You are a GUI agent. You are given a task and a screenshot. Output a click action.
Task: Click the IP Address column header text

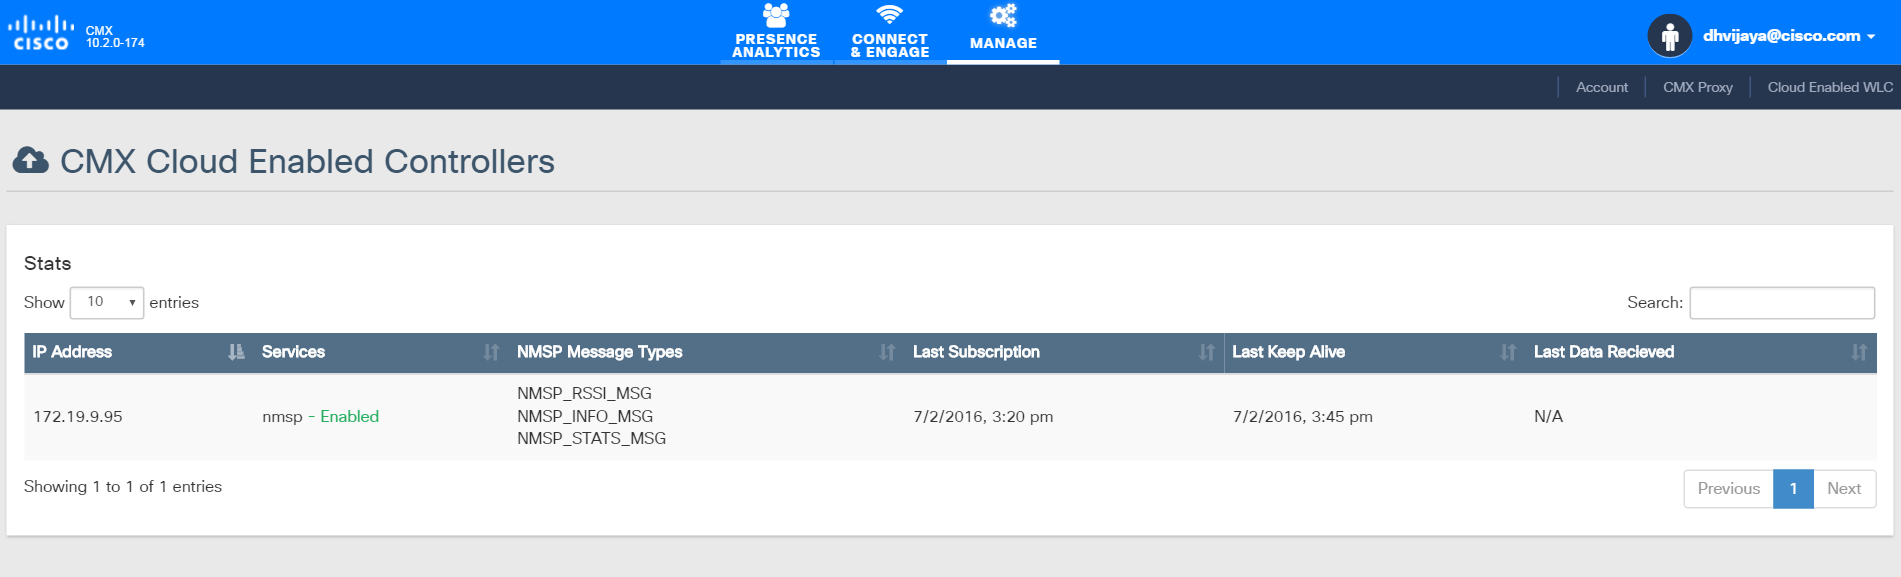point(72,352)
